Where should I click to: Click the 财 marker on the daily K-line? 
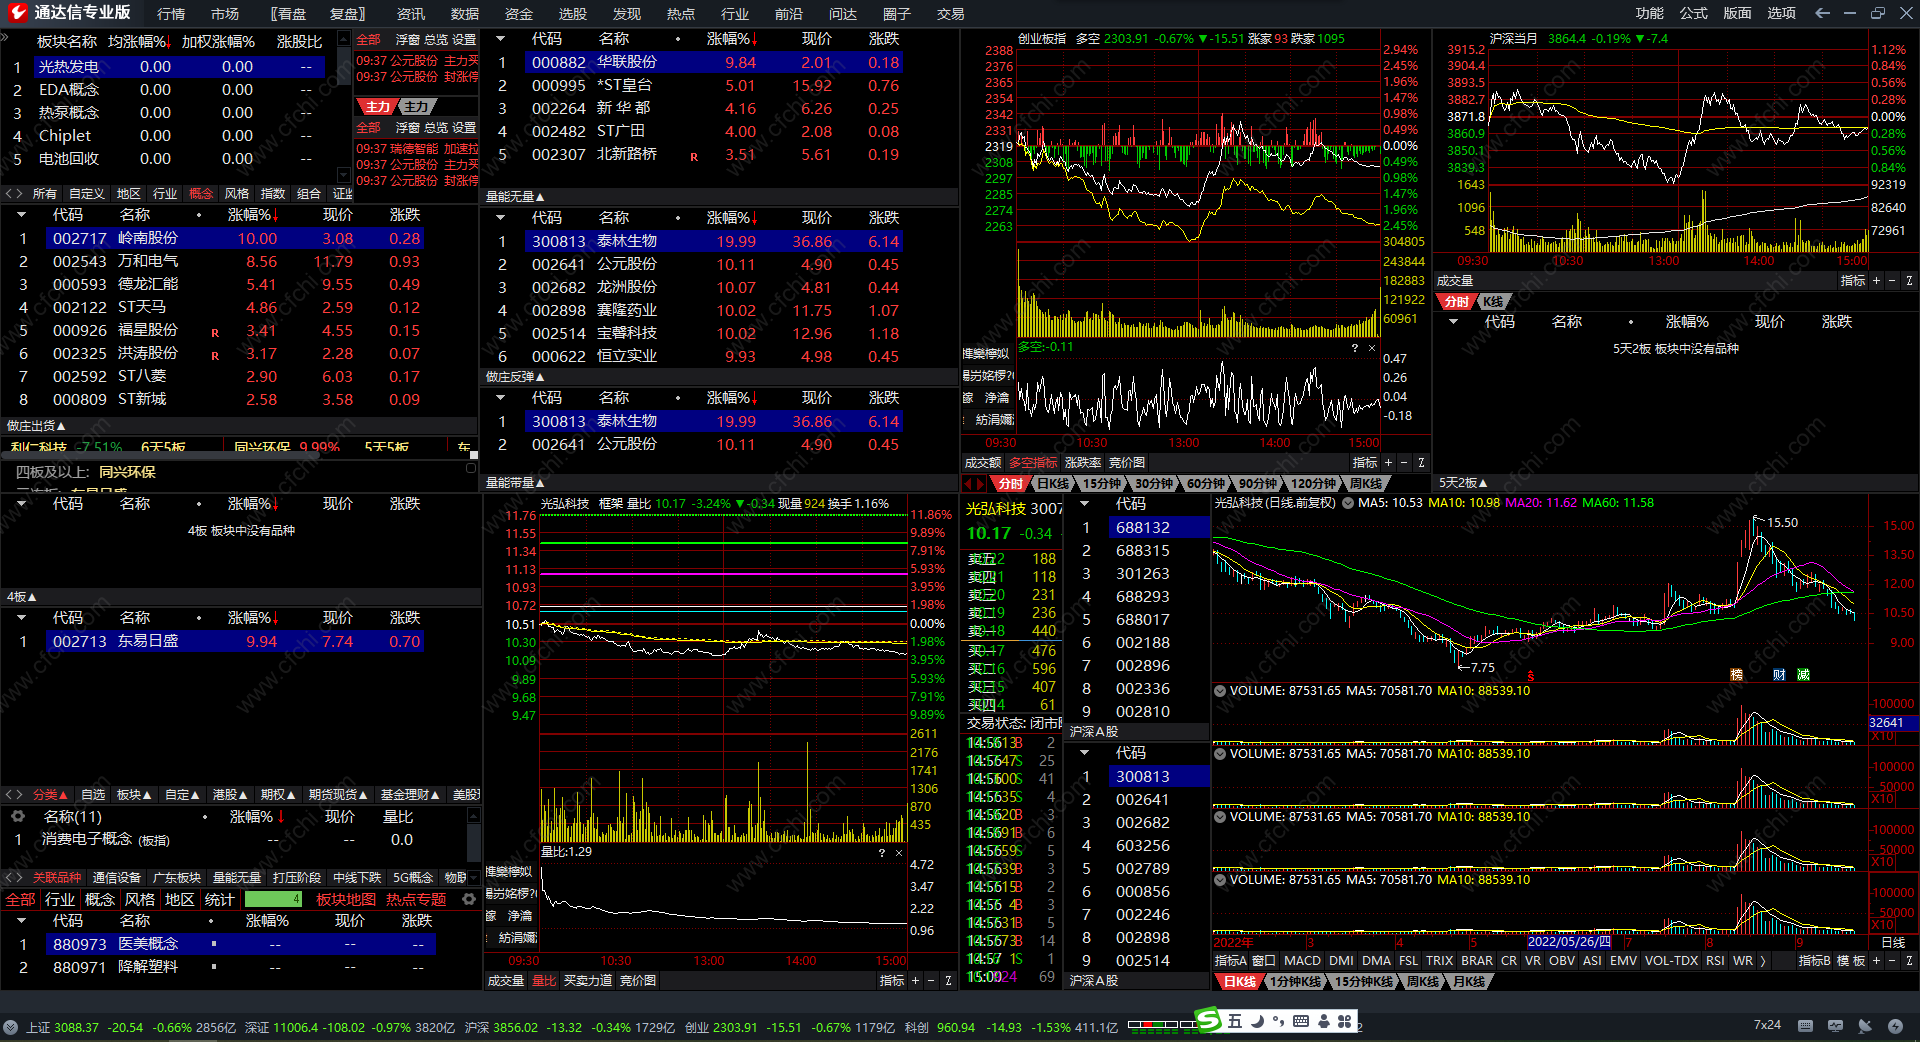[1779, 675]
